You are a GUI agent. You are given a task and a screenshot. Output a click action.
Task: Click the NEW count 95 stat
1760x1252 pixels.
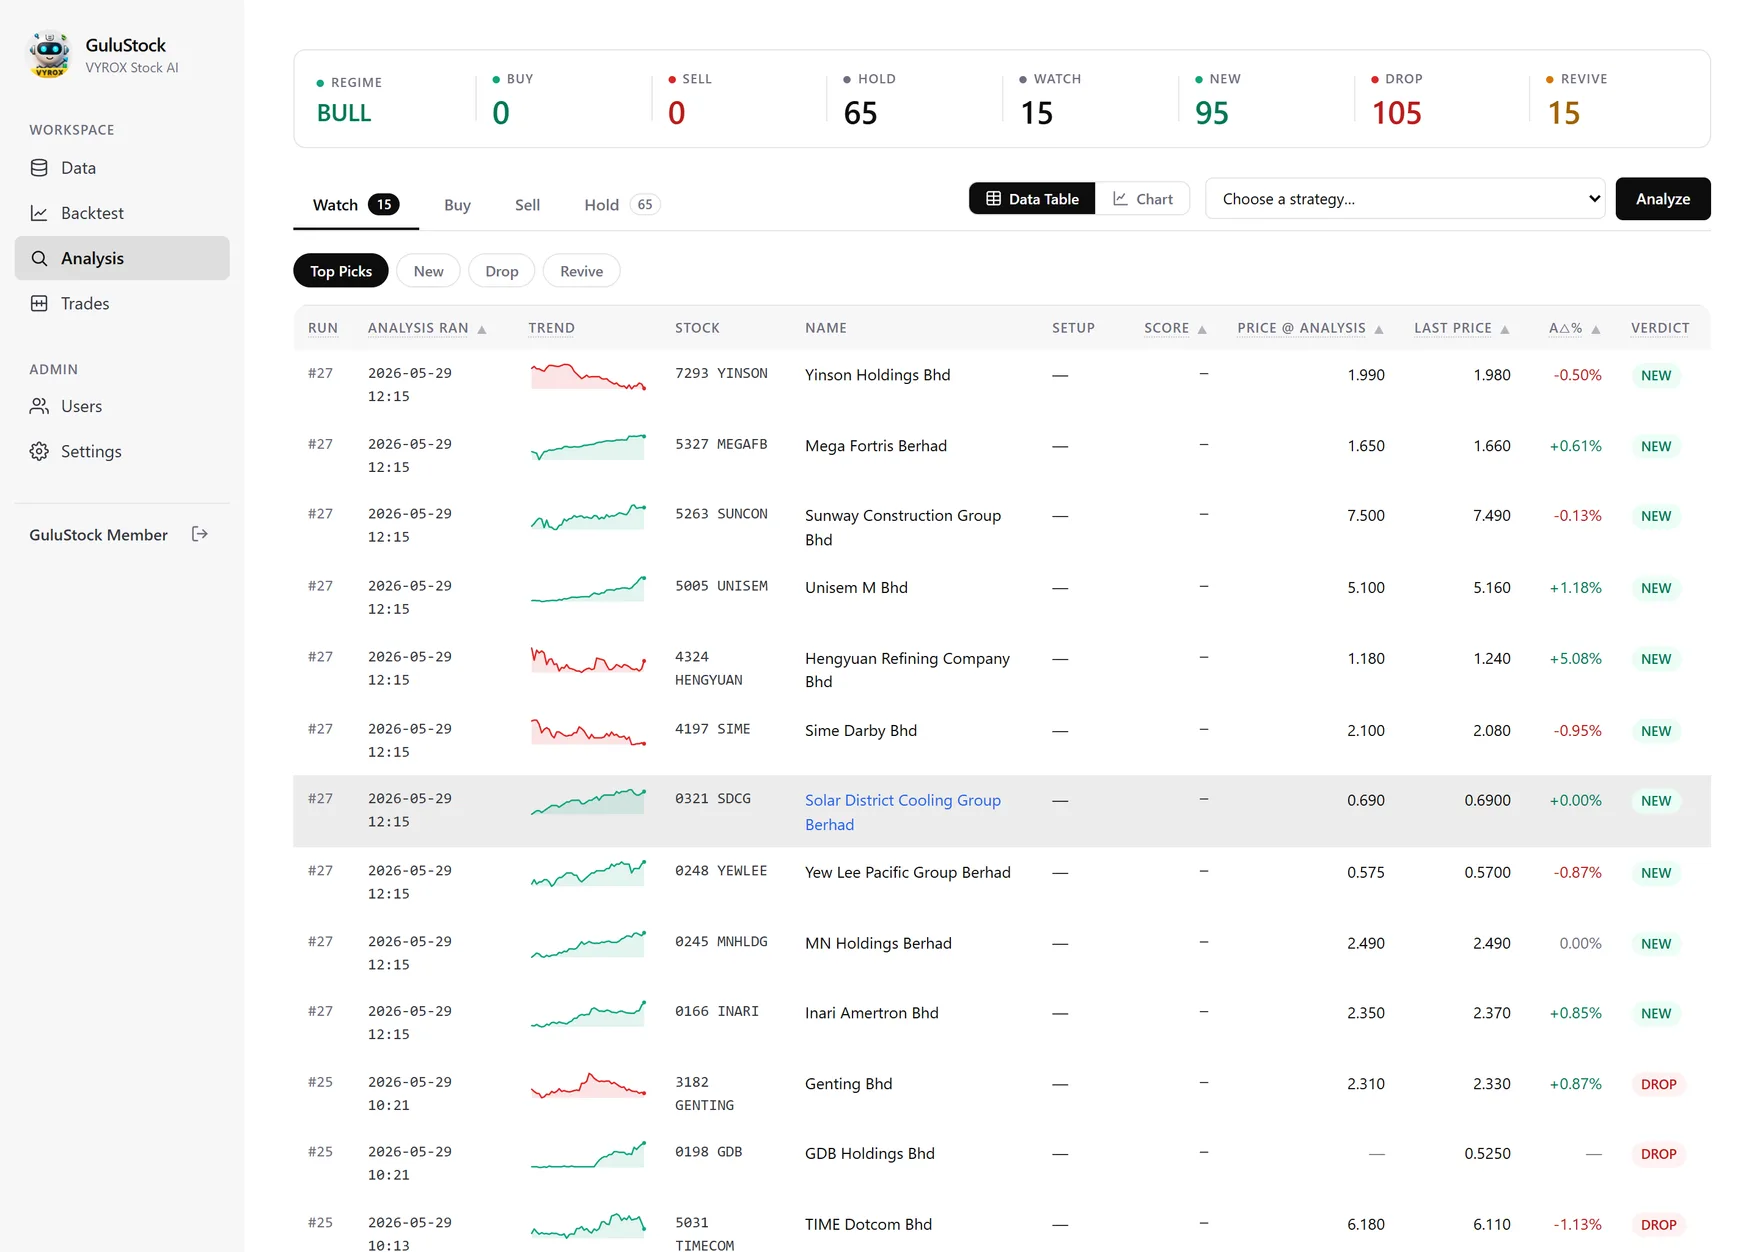(1211, 113)
